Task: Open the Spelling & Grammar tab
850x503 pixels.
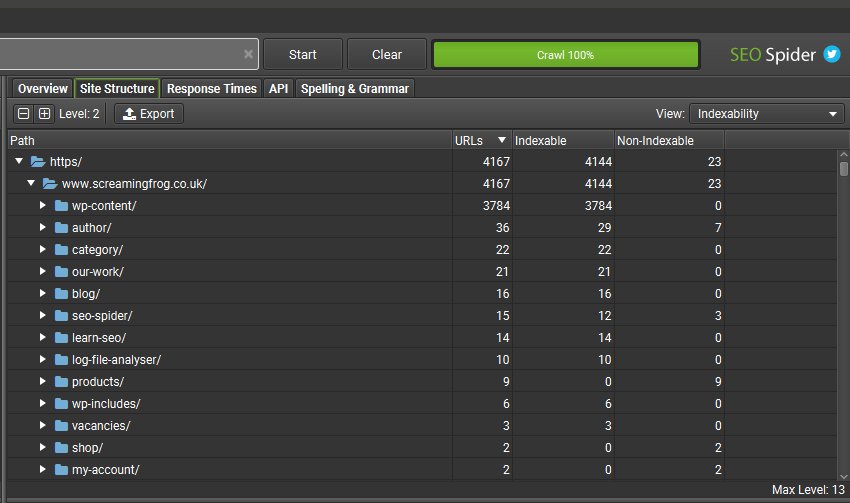Action: click(x=355, y=88)
